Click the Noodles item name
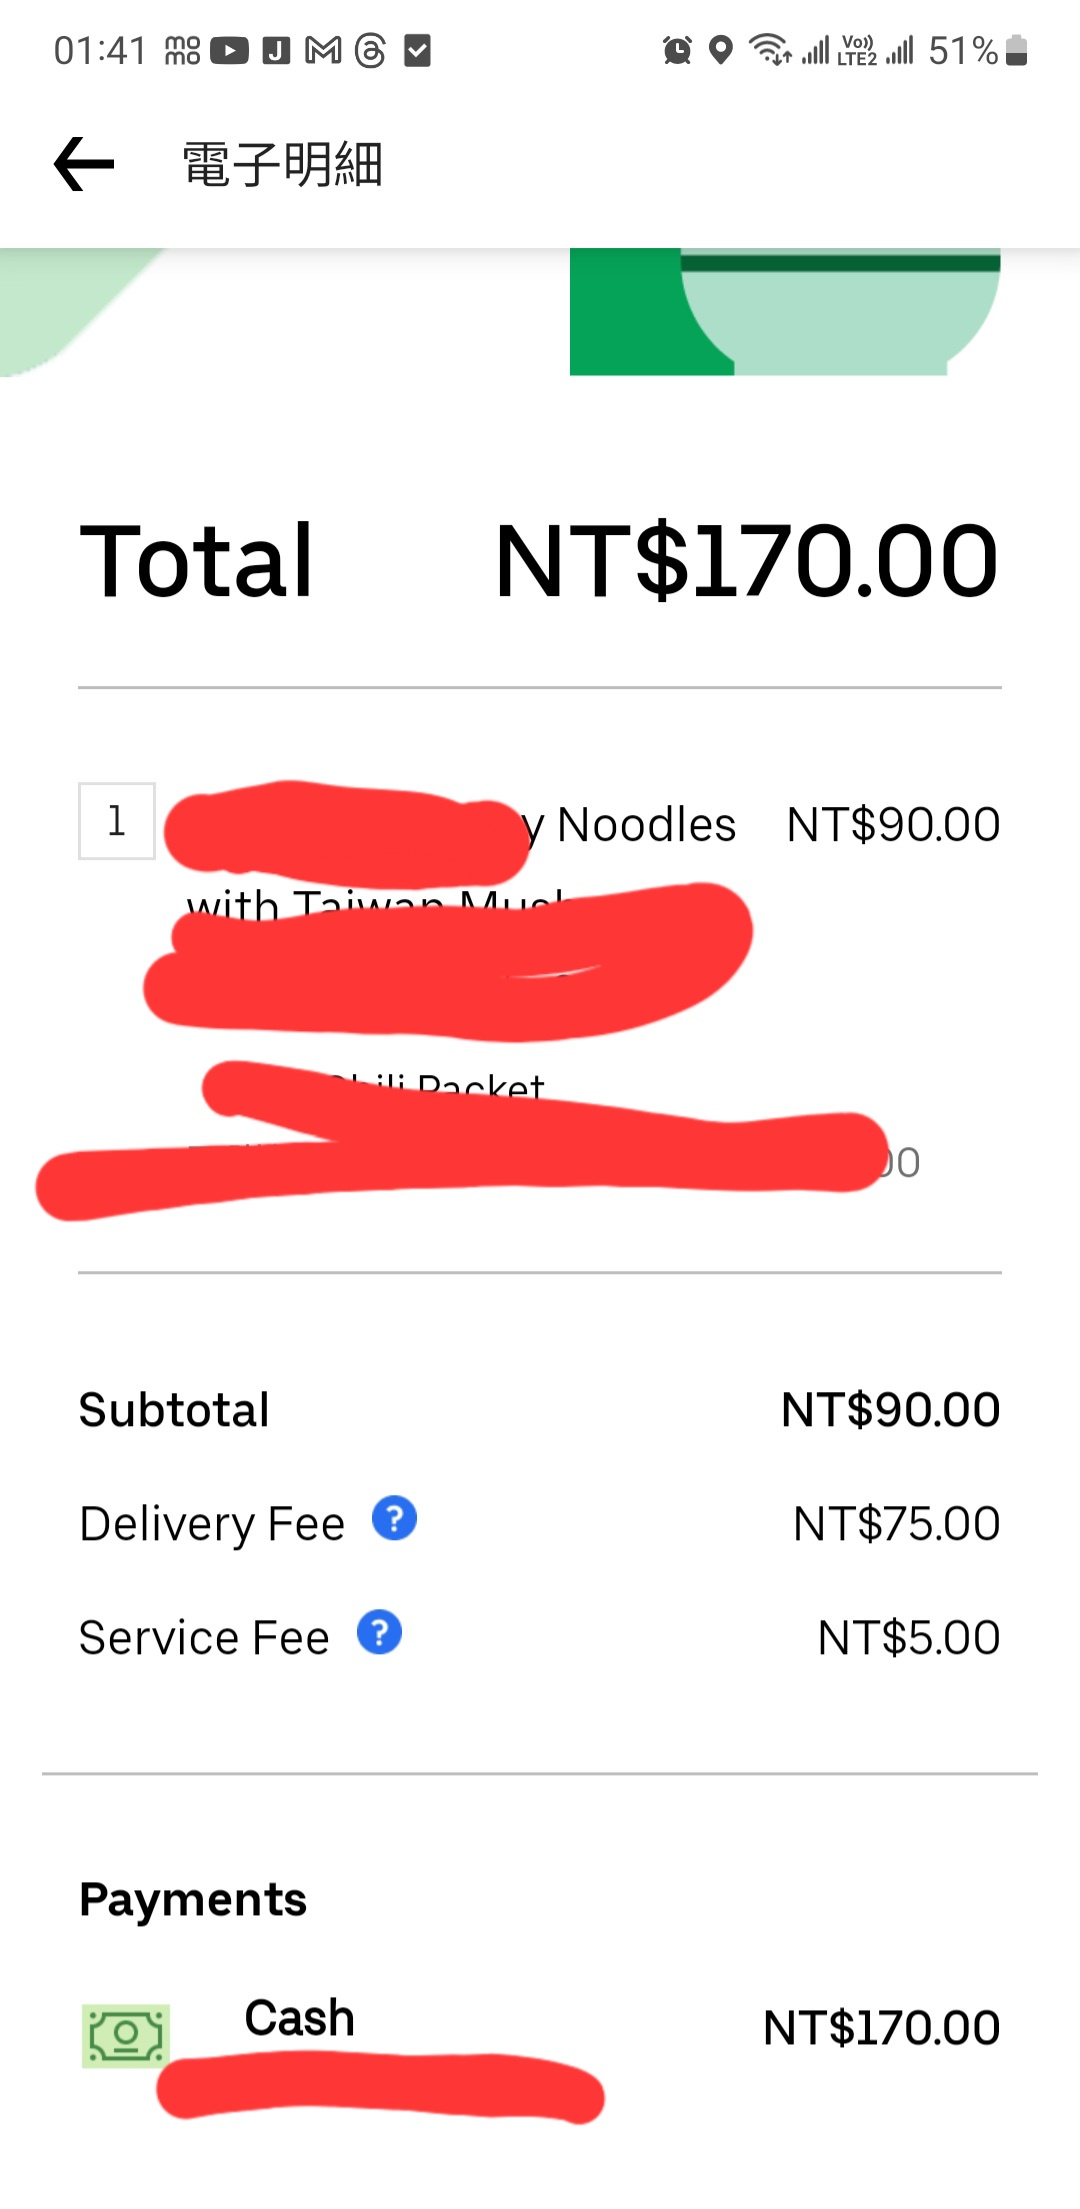The width and height of the screenshot is (1080, 2209). coord(645,825)
